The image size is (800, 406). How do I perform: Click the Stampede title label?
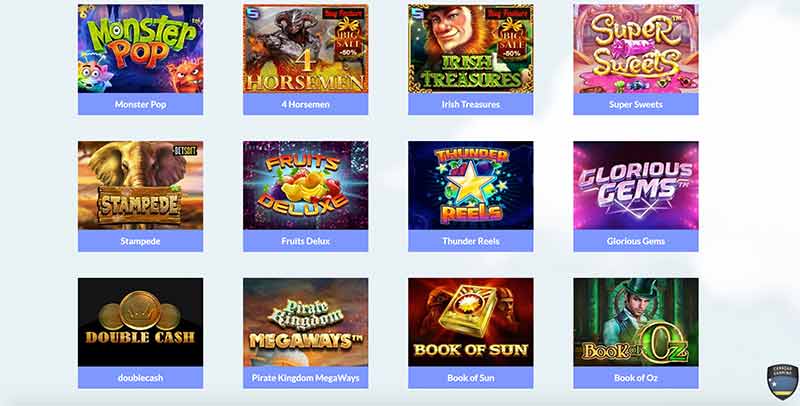(140, 241)
